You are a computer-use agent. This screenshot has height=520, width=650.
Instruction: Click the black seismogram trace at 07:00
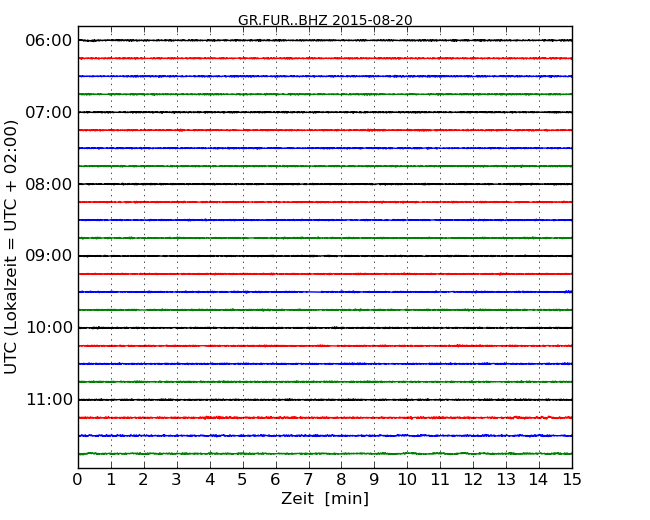click(x=325, y=112)
